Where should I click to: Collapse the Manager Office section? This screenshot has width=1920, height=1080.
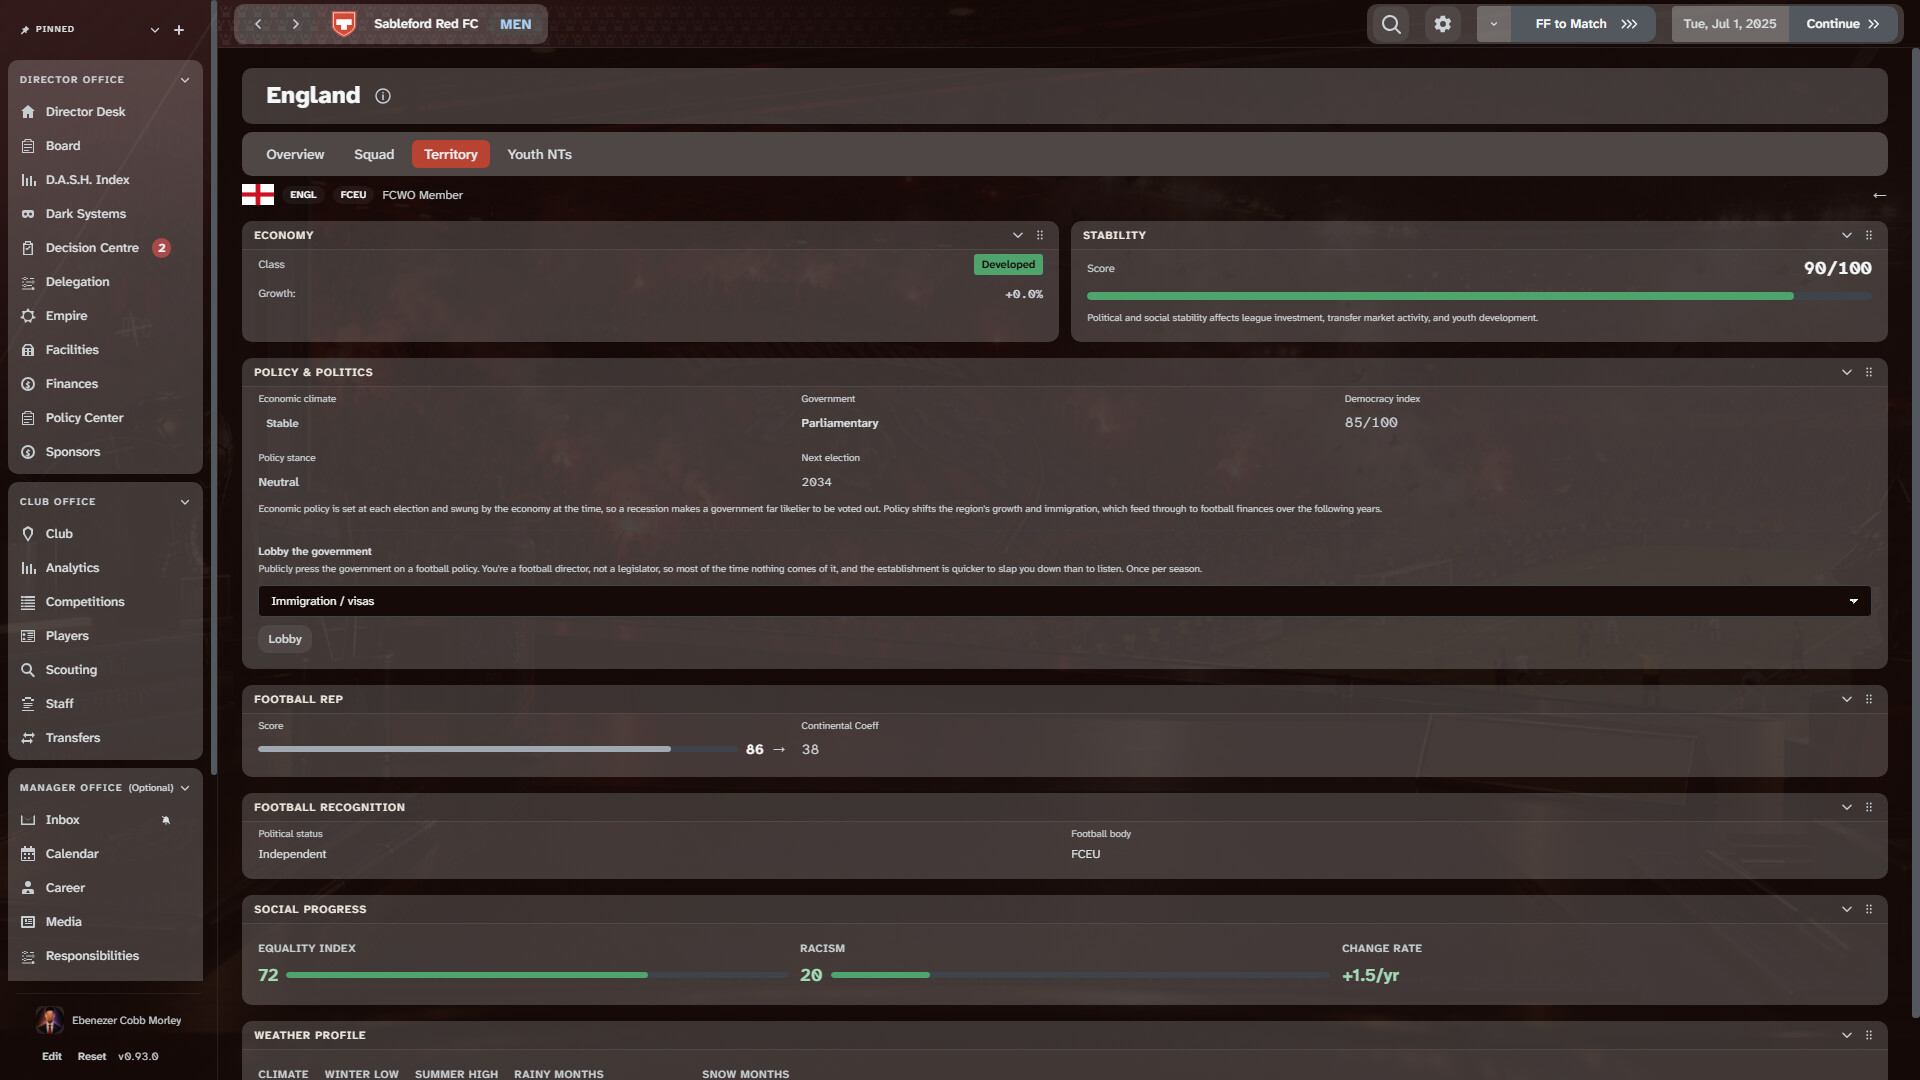tap(185, 788)
